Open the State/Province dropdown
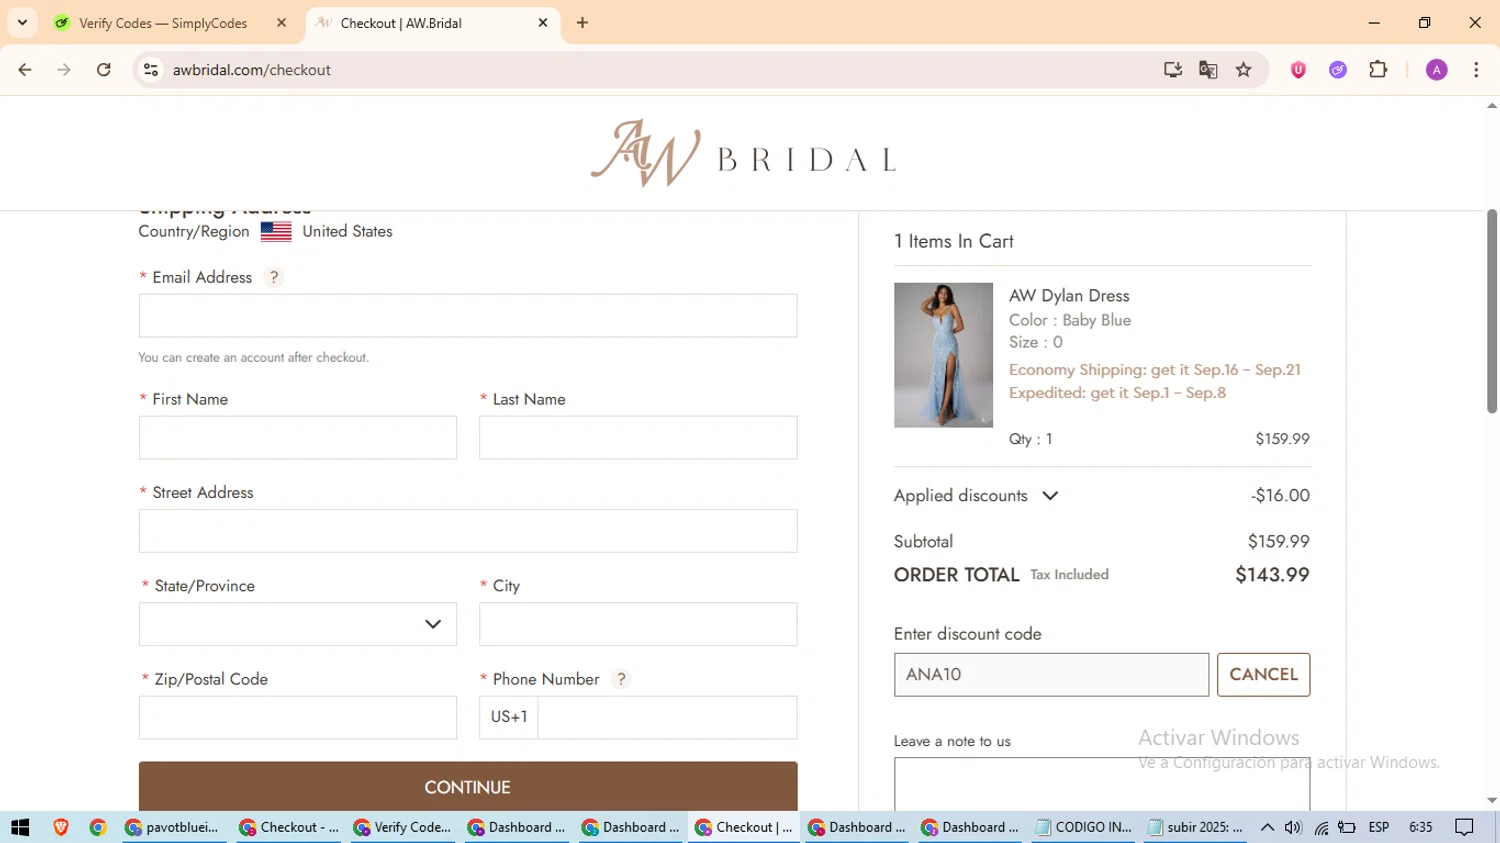This screenshot has width=1500, height=843. point(298,624)
